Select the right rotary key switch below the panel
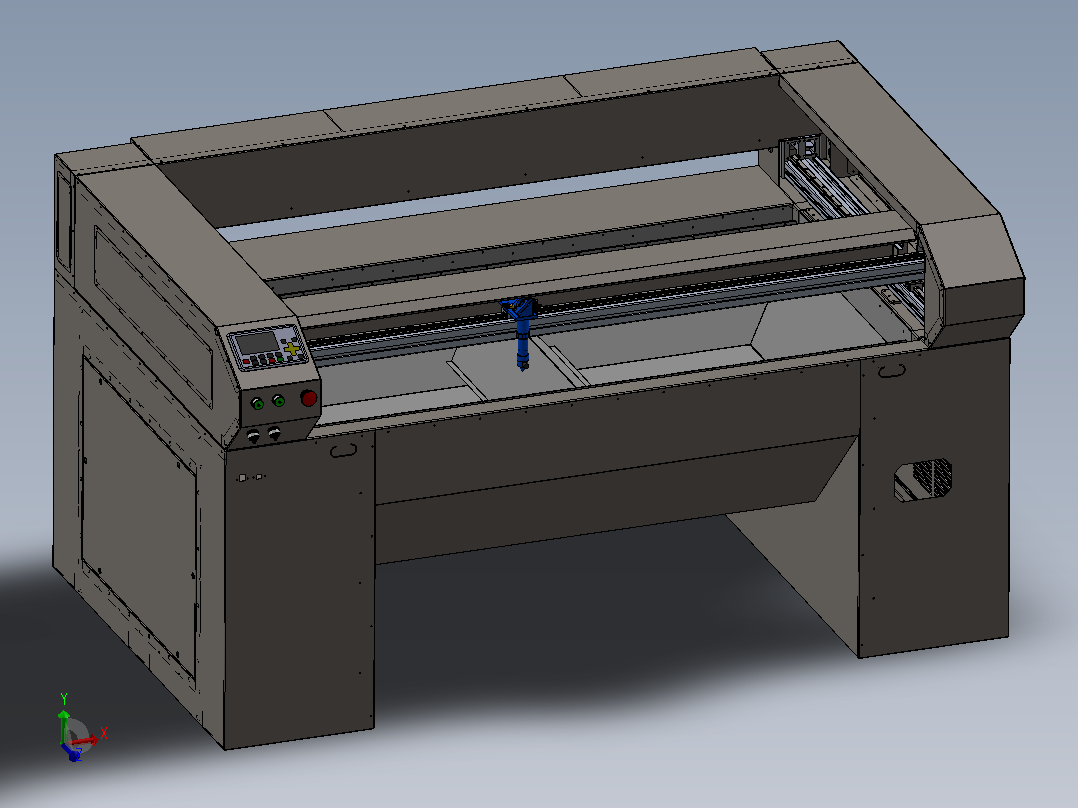The height and width of the screenshot is (808, 1078). (x=274, y=433)
